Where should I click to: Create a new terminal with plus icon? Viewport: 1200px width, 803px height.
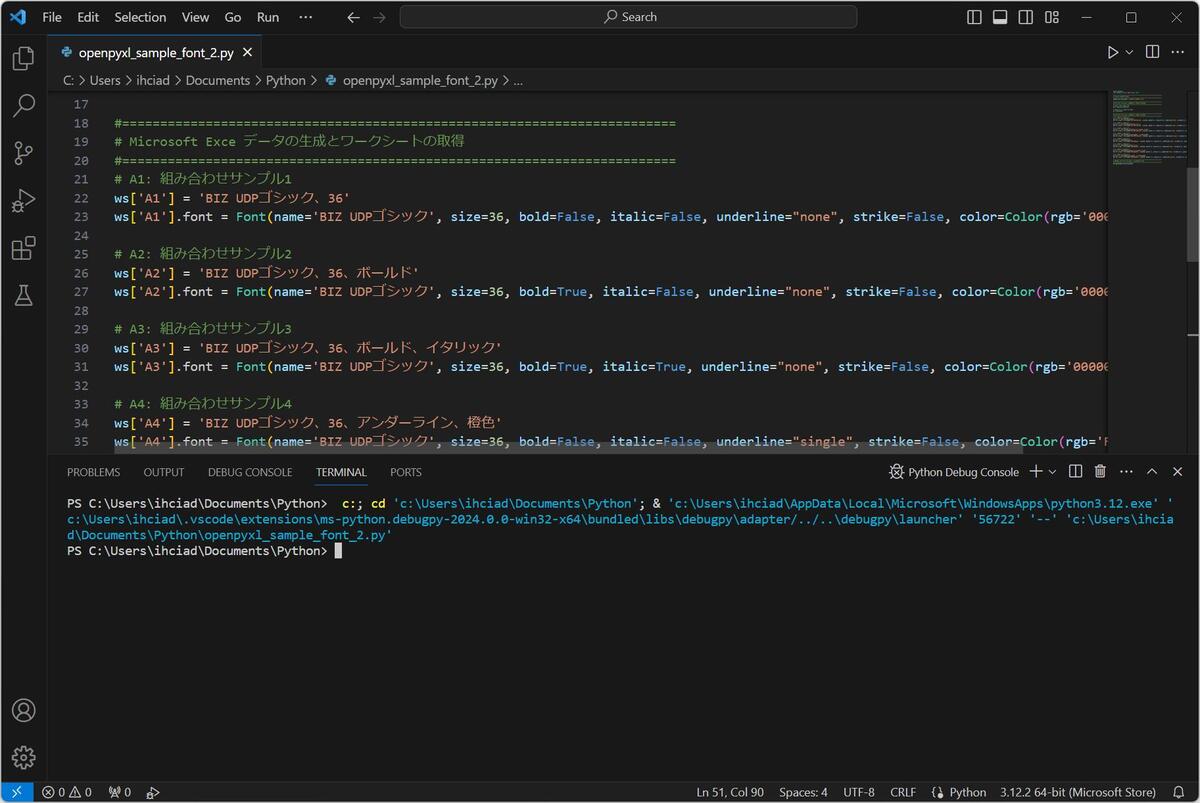pos(1036,471)
